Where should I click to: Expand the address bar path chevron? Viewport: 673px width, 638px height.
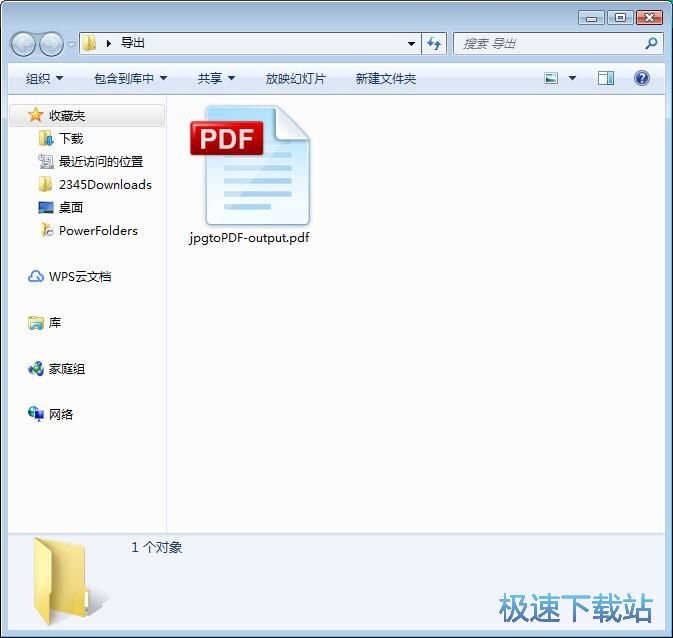tap(109, 43)
